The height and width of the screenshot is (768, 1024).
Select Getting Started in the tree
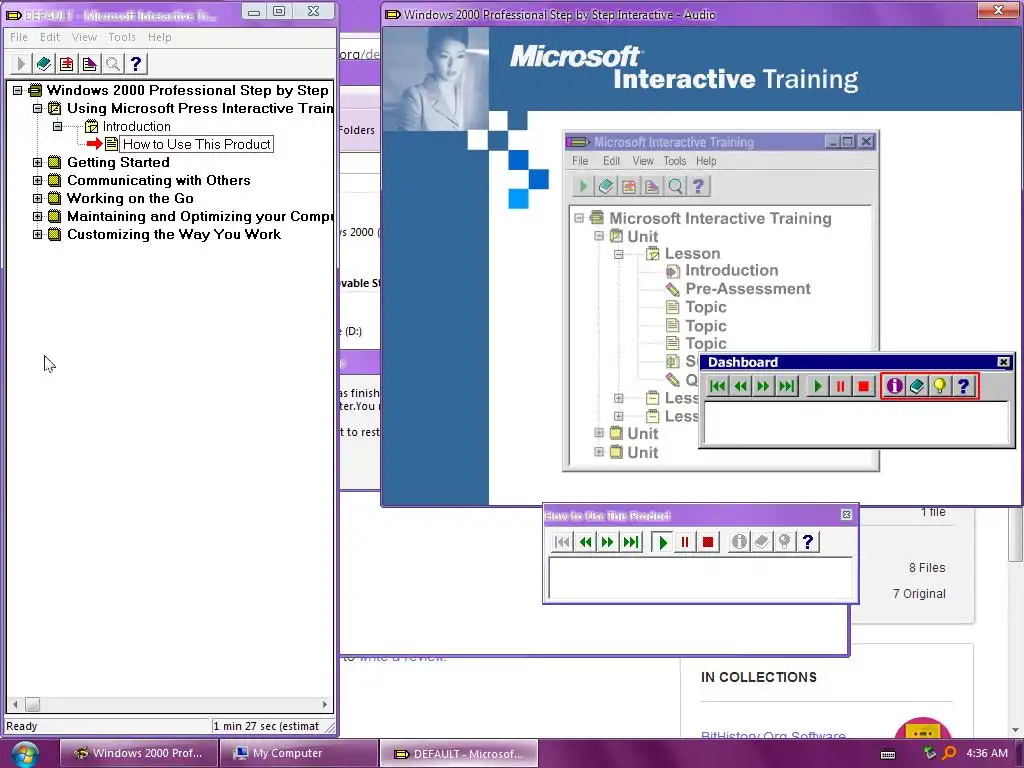[x=118, y=162]
